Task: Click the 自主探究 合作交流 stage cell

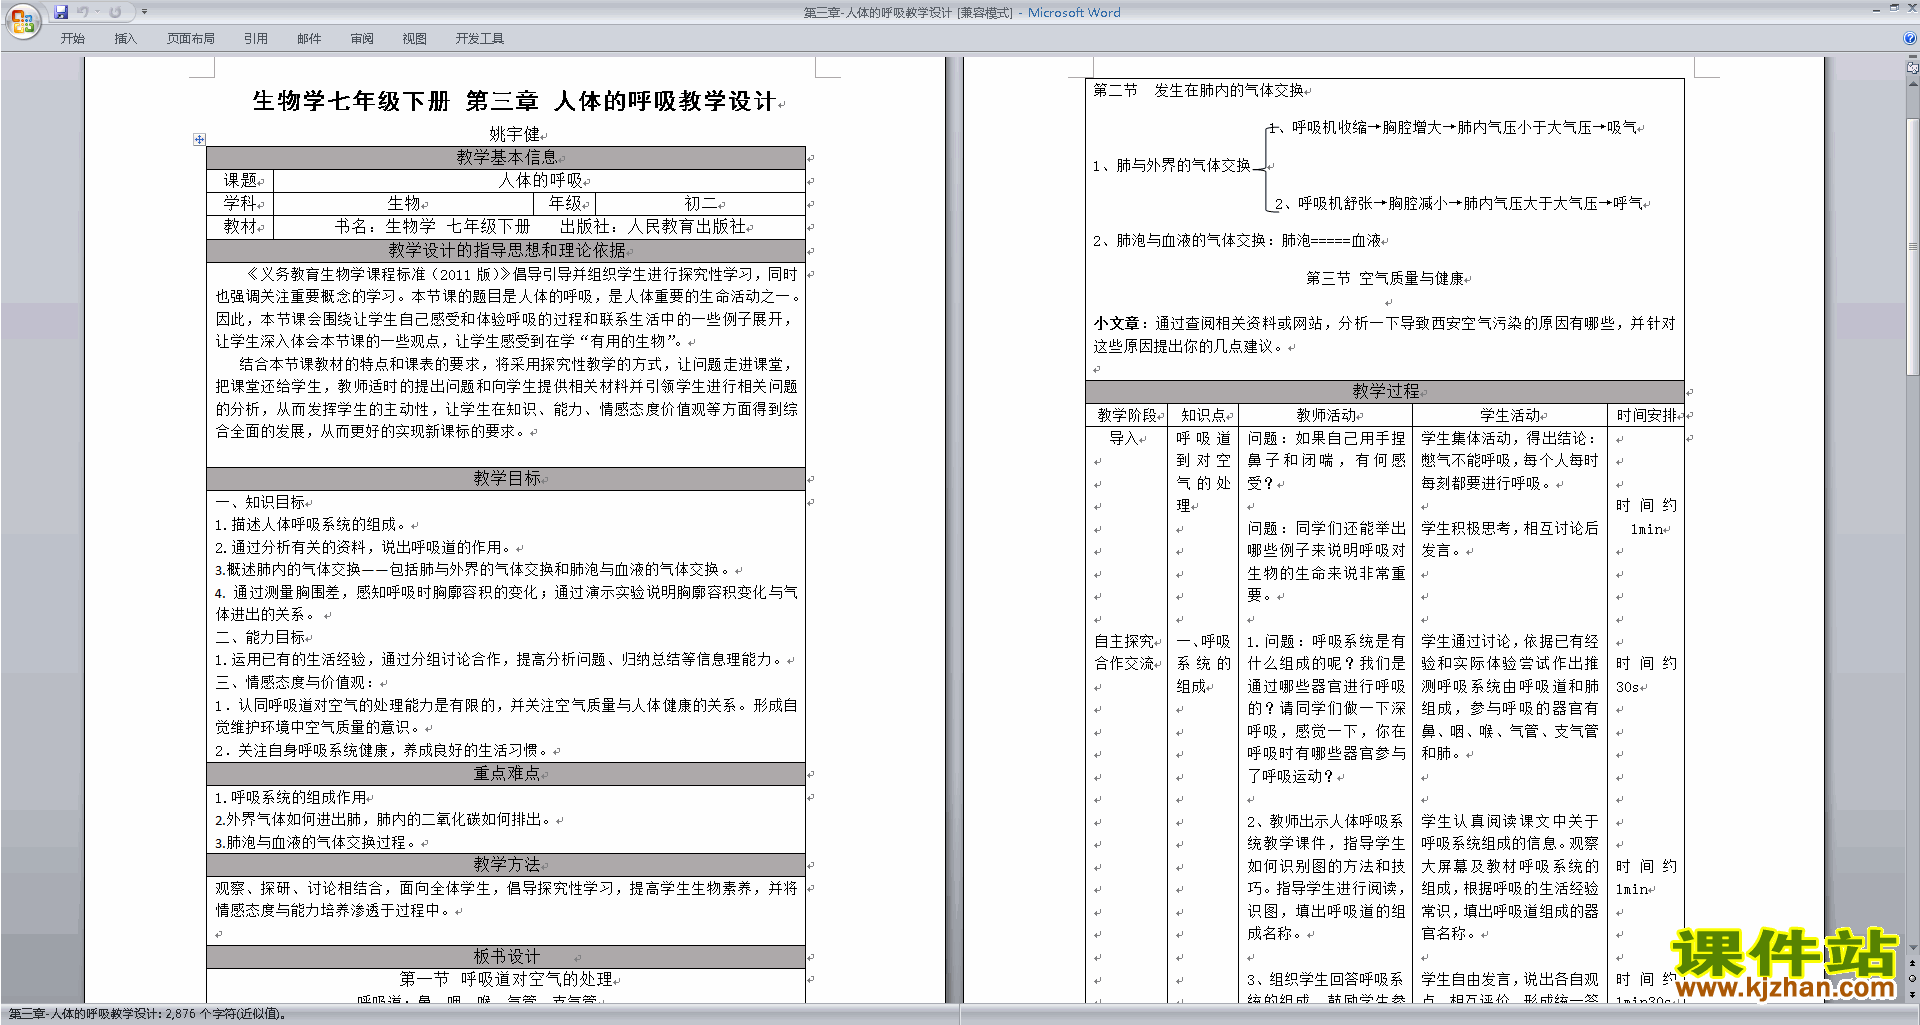Action: pyautogui.click(x=1126, y=653)
